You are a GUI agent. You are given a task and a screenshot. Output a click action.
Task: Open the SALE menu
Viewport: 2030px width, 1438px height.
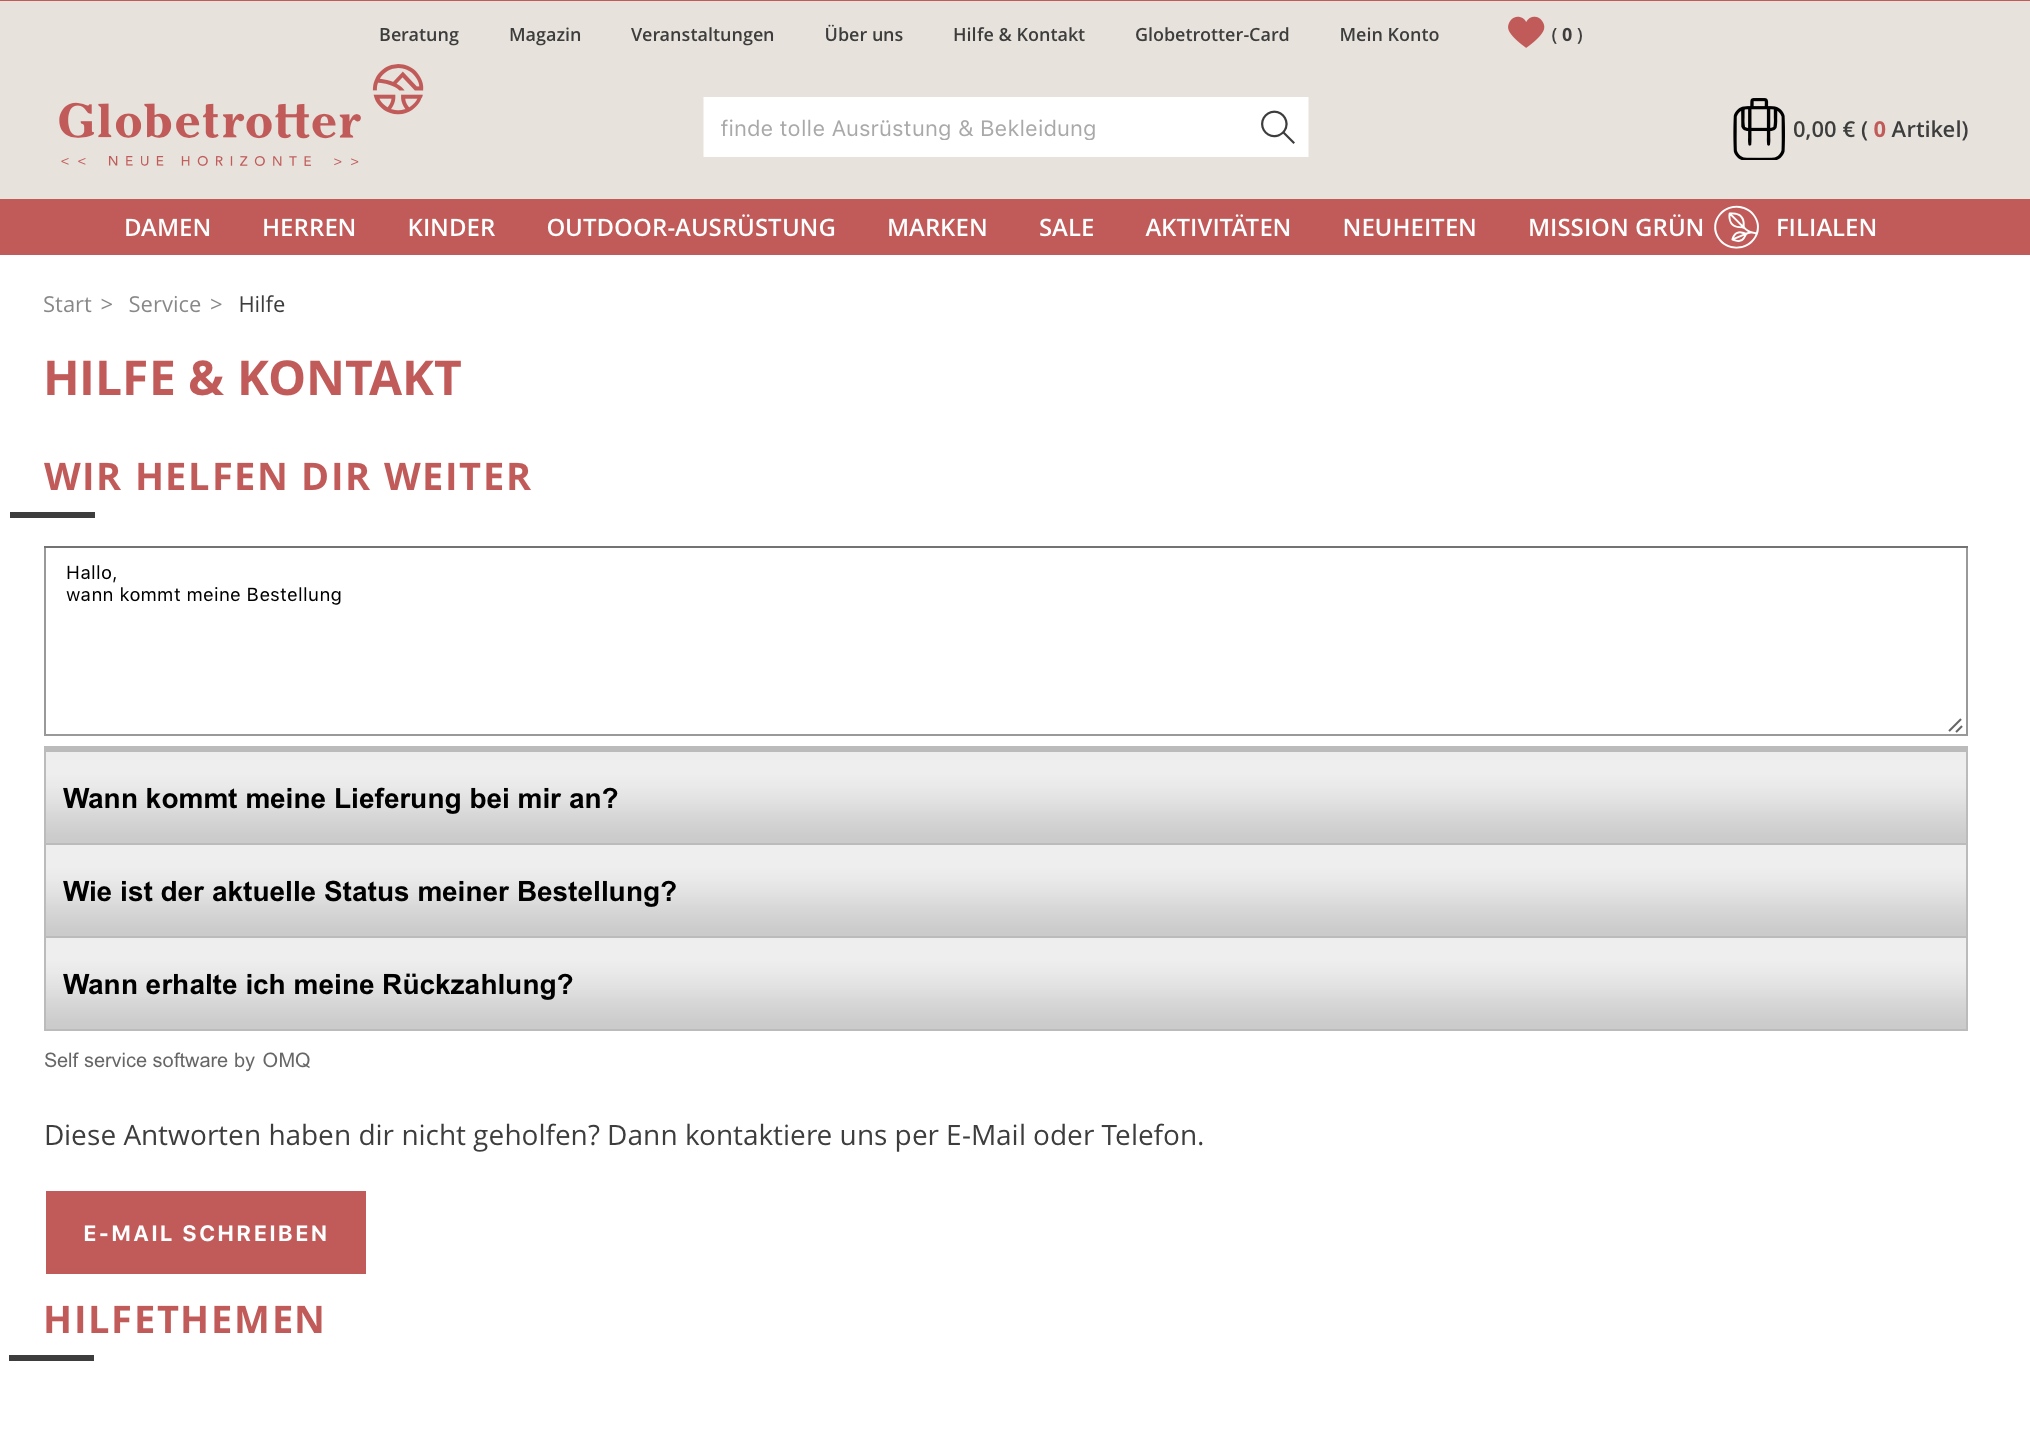pos(1066,227)
